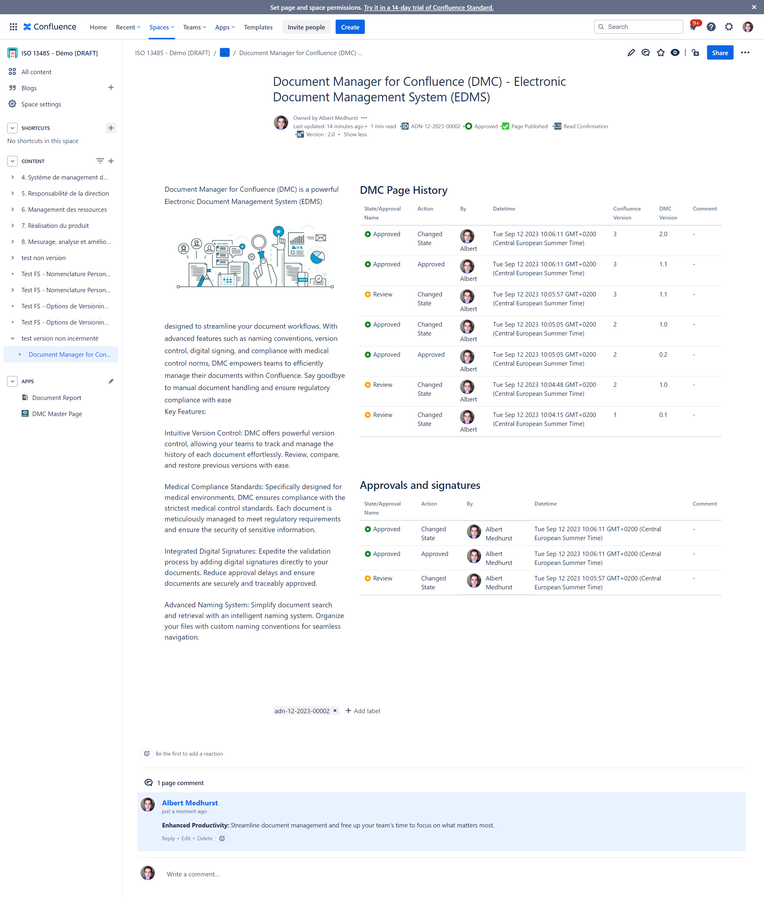Open the DMC Master Page app
764x899 pixels.
[57, 414]
